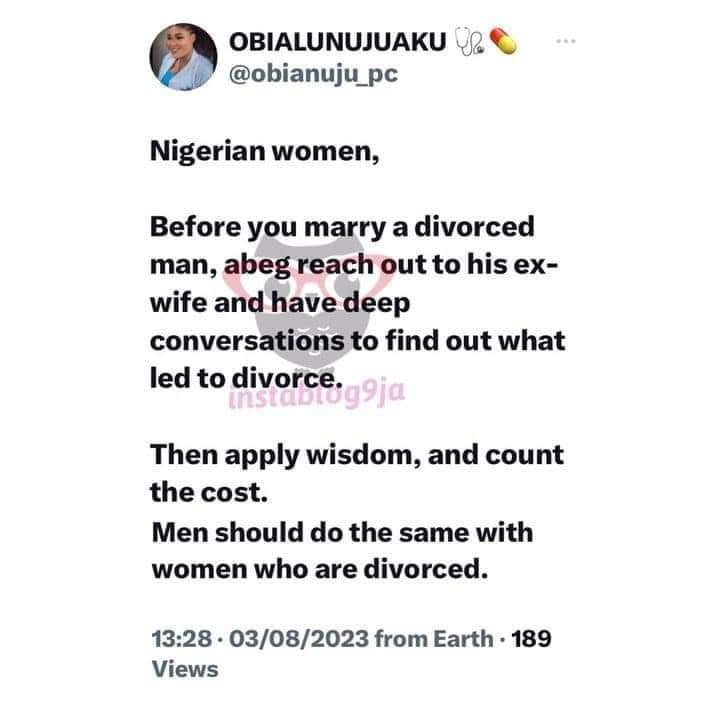720x720 pixels.
Task: Click the 'conversations to find out what' line
Action: coord(358,341)
